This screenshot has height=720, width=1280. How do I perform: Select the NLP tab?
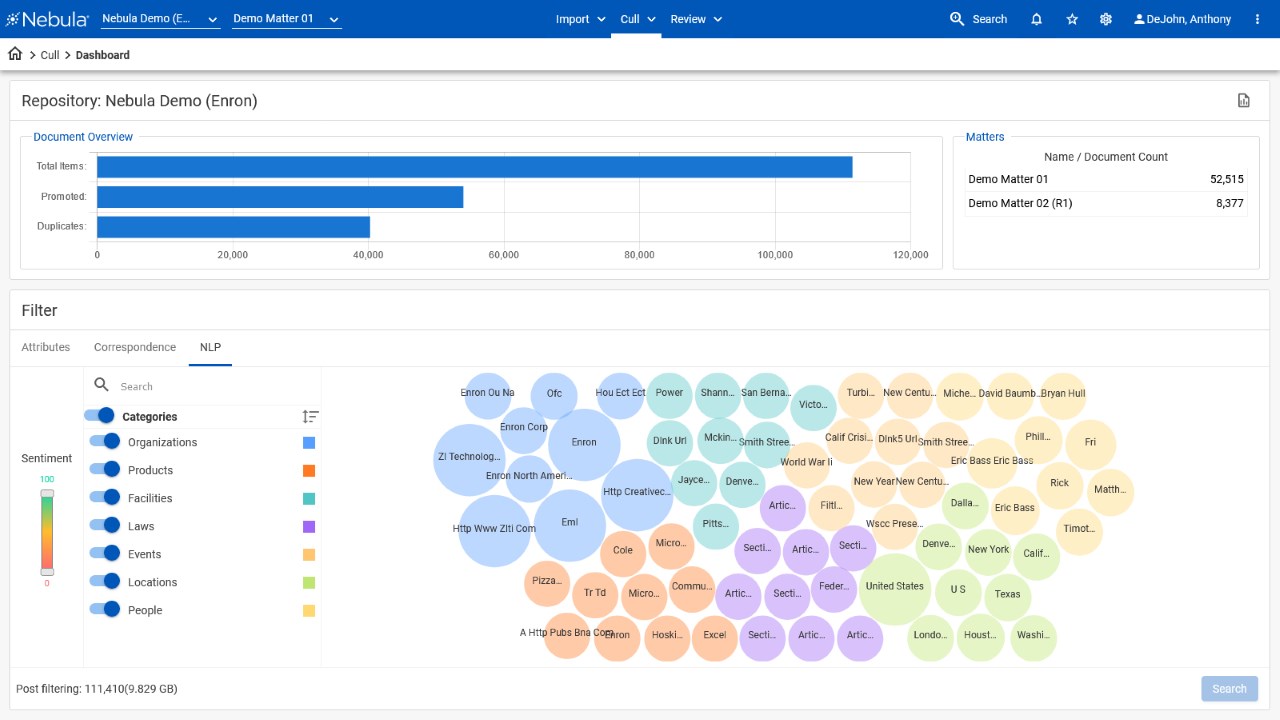click(210, 347)
